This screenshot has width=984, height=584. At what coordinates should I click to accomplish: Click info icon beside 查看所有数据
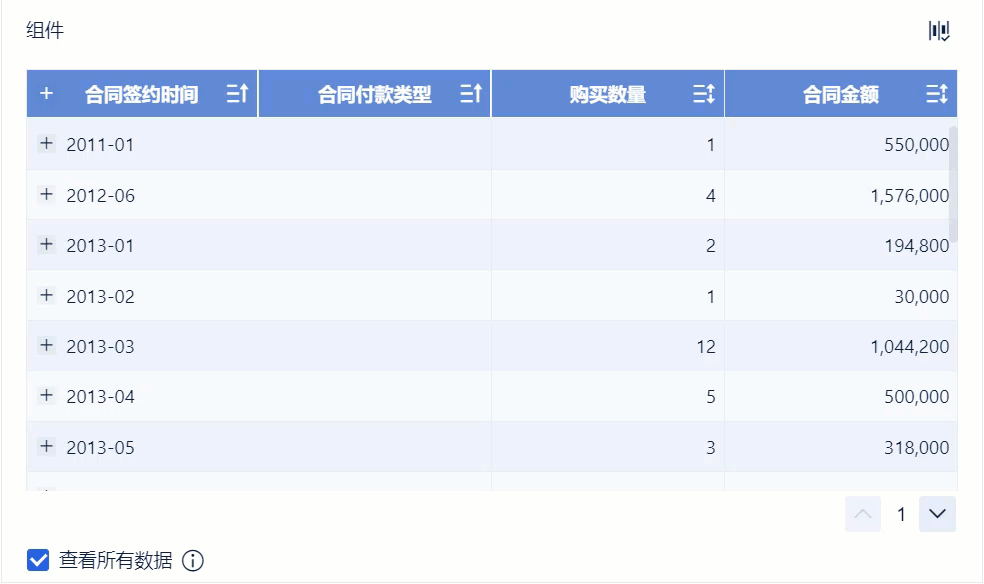pos(193,561)
